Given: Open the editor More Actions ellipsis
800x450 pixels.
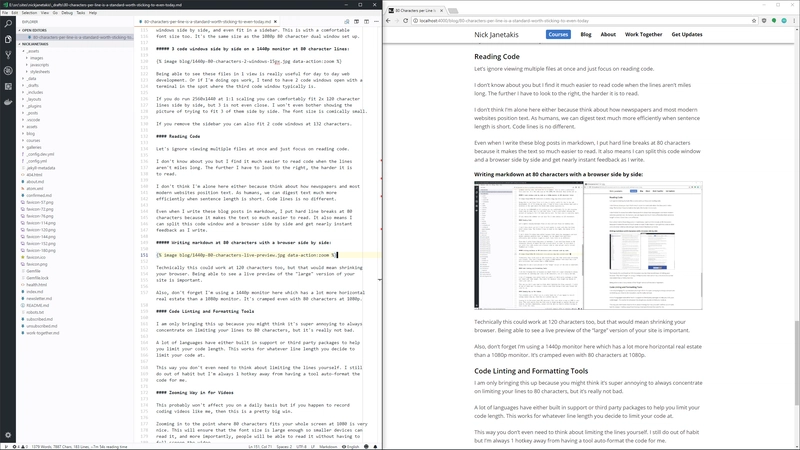Looking at the screenshot, I should pos(376,21).
